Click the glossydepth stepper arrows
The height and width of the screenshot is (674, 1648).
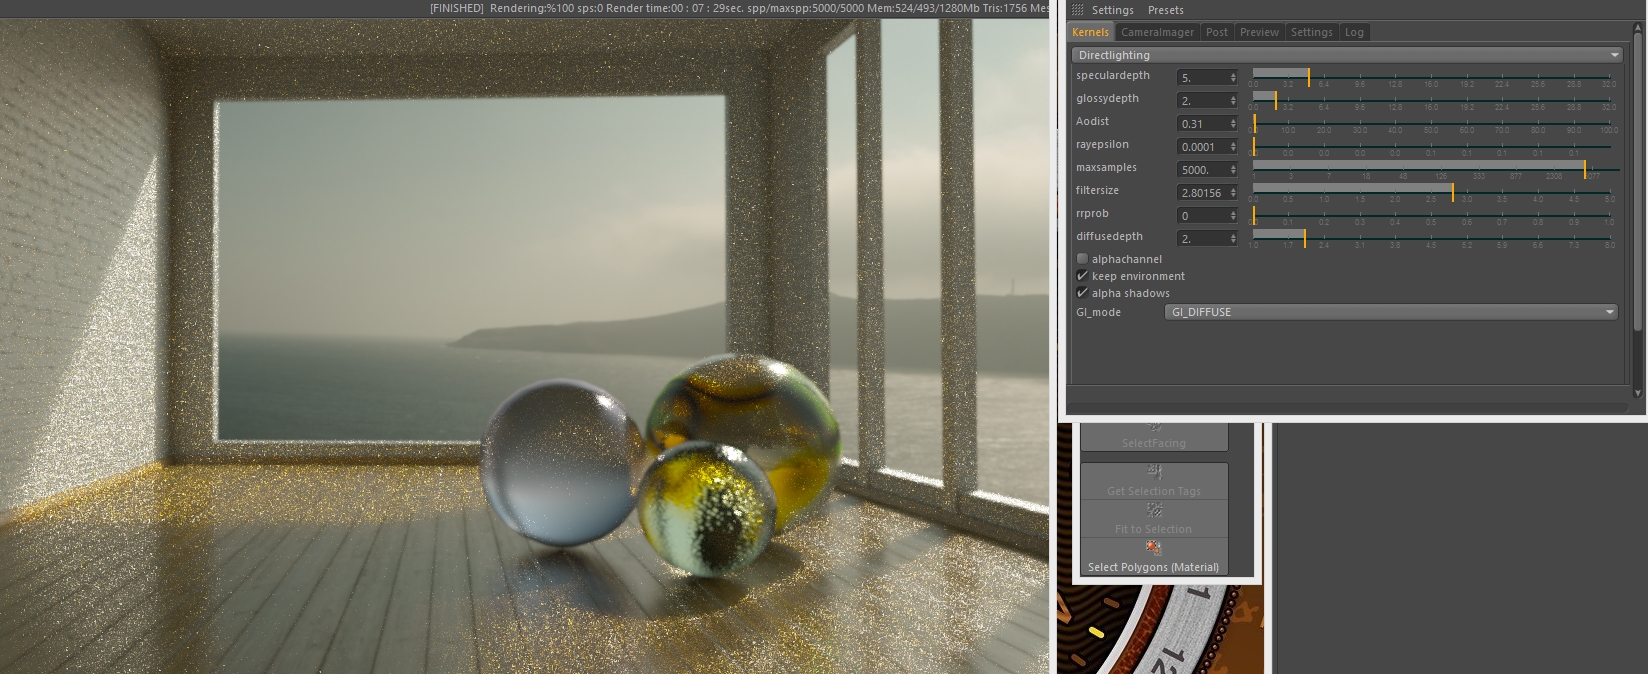click(1233, 100)
